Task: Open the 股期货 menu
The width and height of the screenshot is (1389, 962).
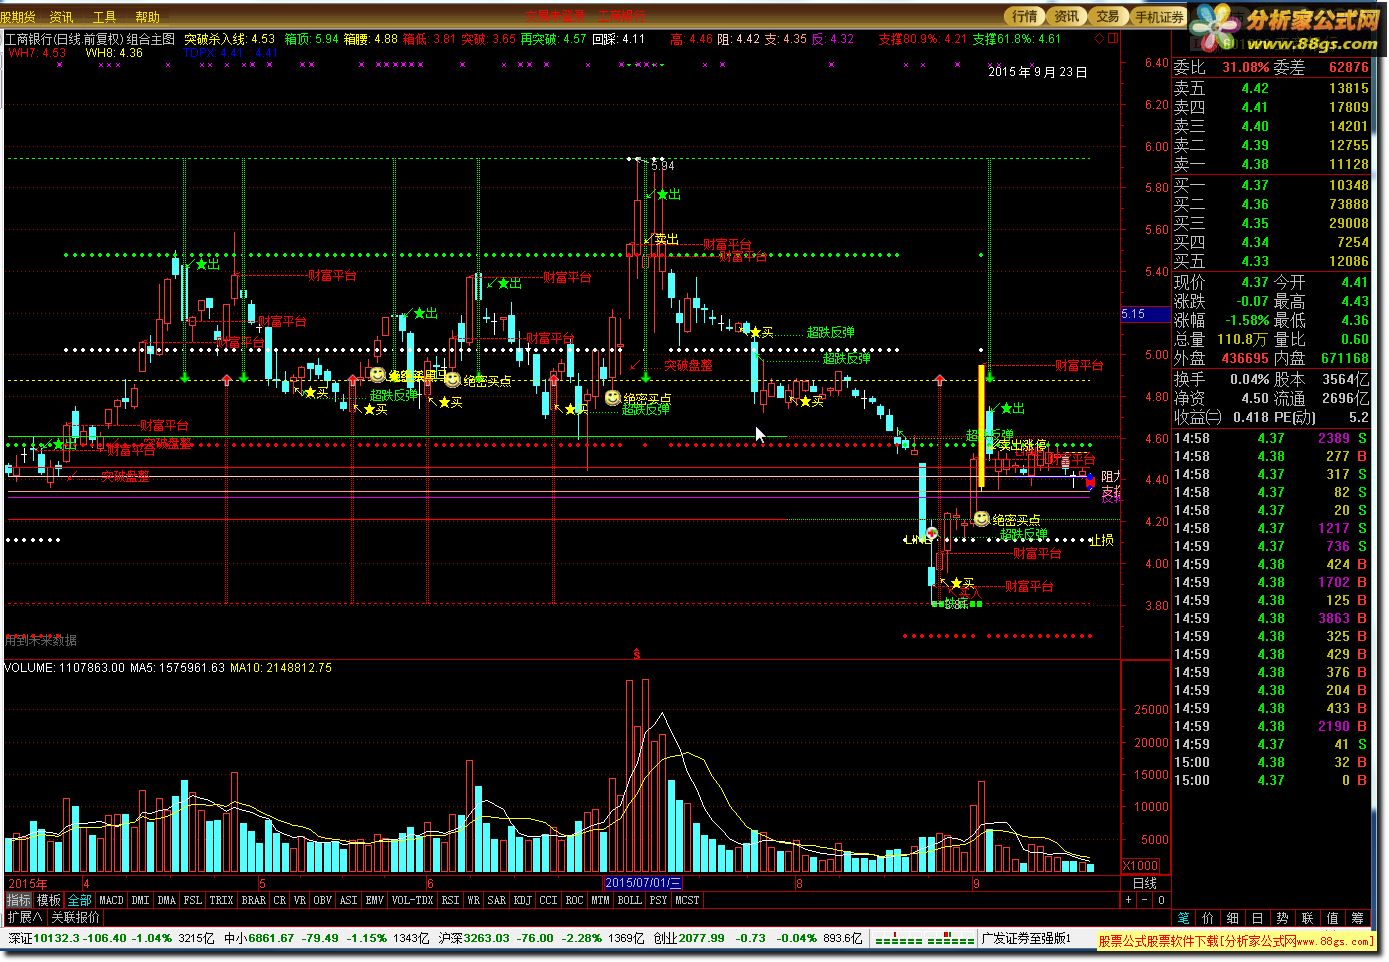Action: click(x=18, y=17)
